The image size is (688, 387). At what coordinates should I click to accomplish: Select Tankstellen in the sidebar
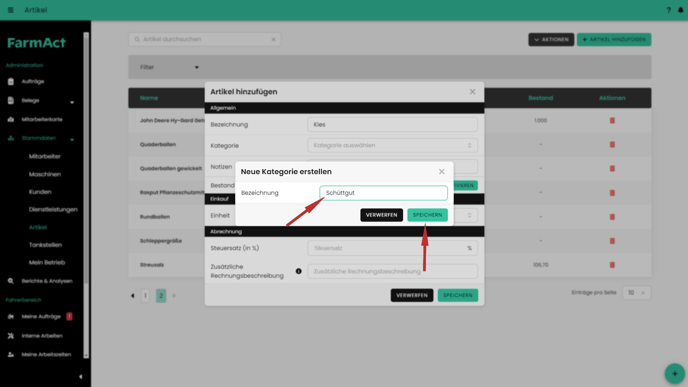coord(45,245)
